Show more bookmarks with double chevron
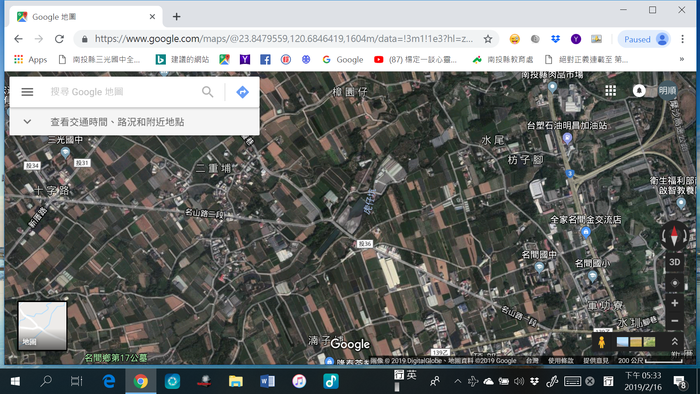Image resolution: width=700 pixels, height=394 pixels. 682,59
